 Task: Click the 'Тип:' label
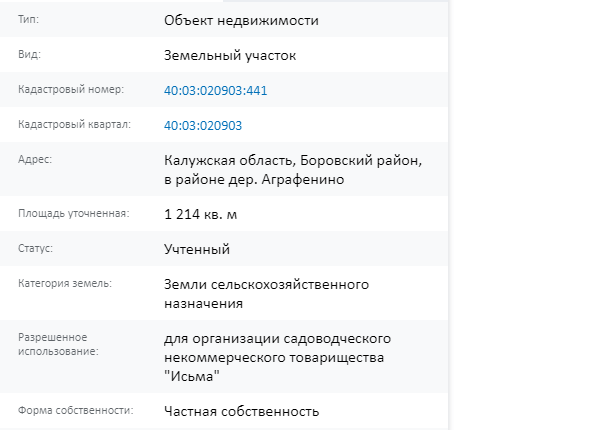coord(29,19)
